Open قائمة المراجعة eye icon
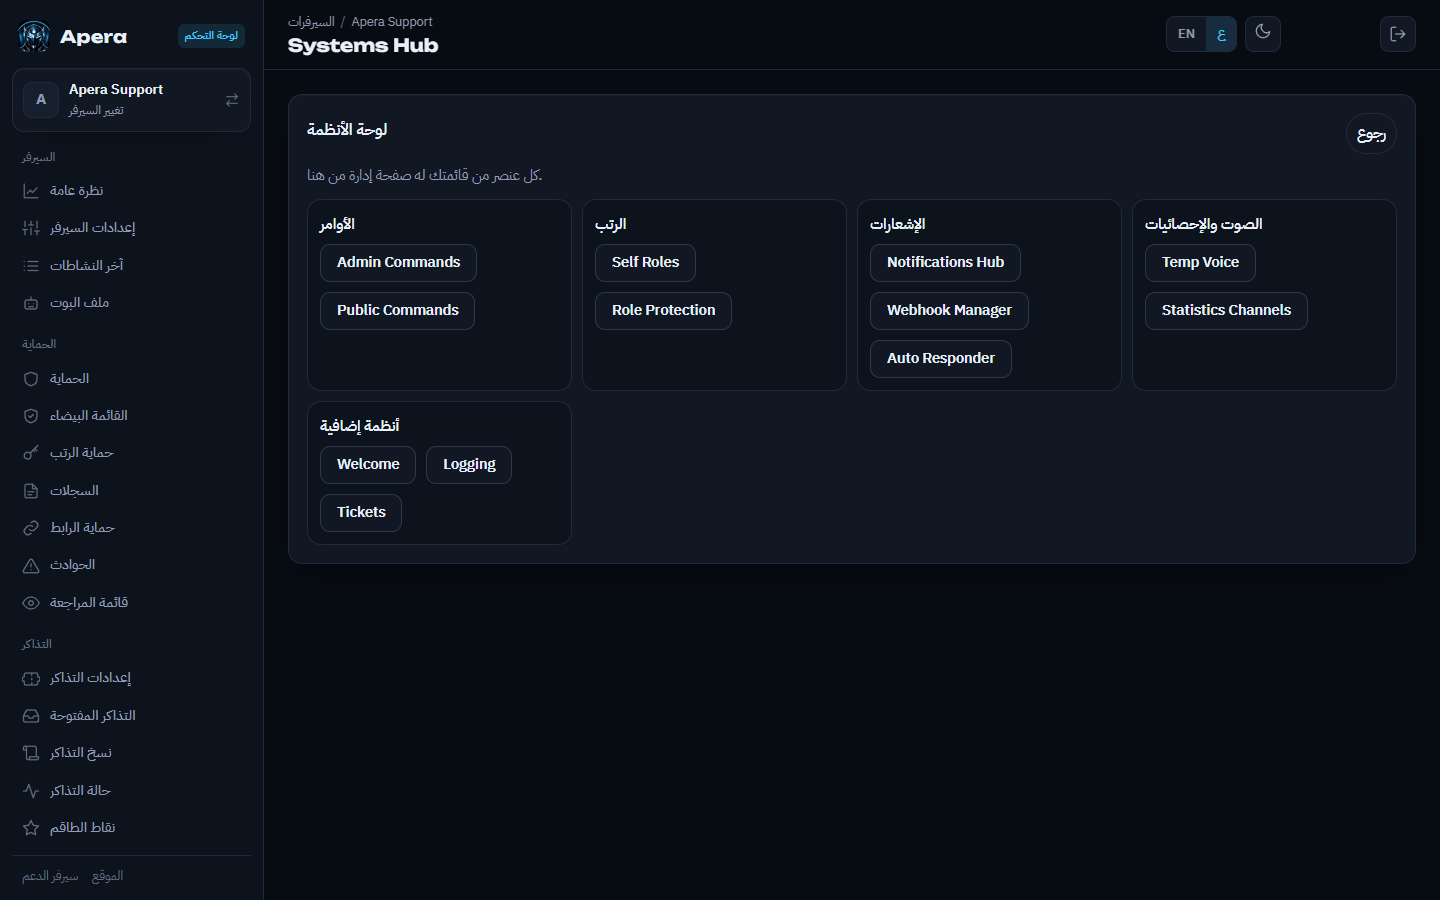1440x900 pixels. (x=31, y=603)
